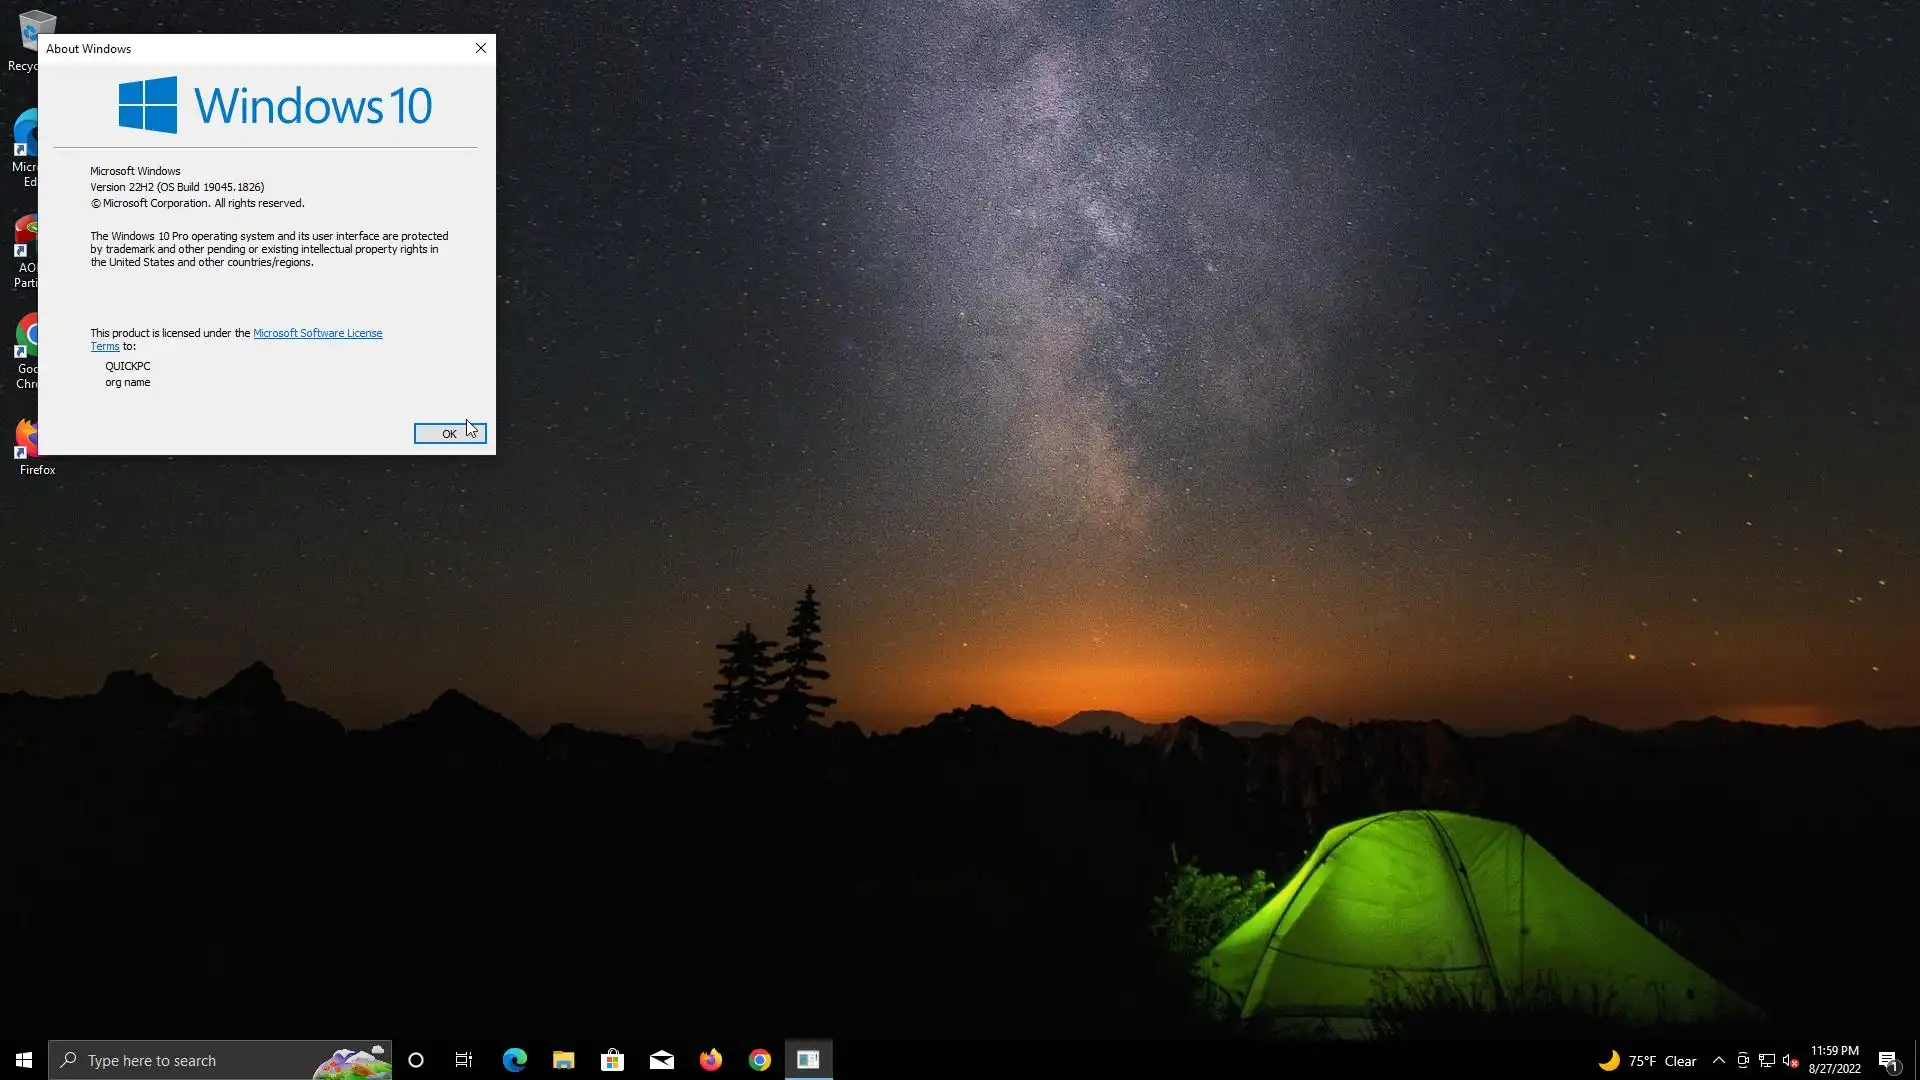Screen dimensions: 1920x1080
Task: Open File Explorer from the taskbar
Action: (x=563, y=1060)
